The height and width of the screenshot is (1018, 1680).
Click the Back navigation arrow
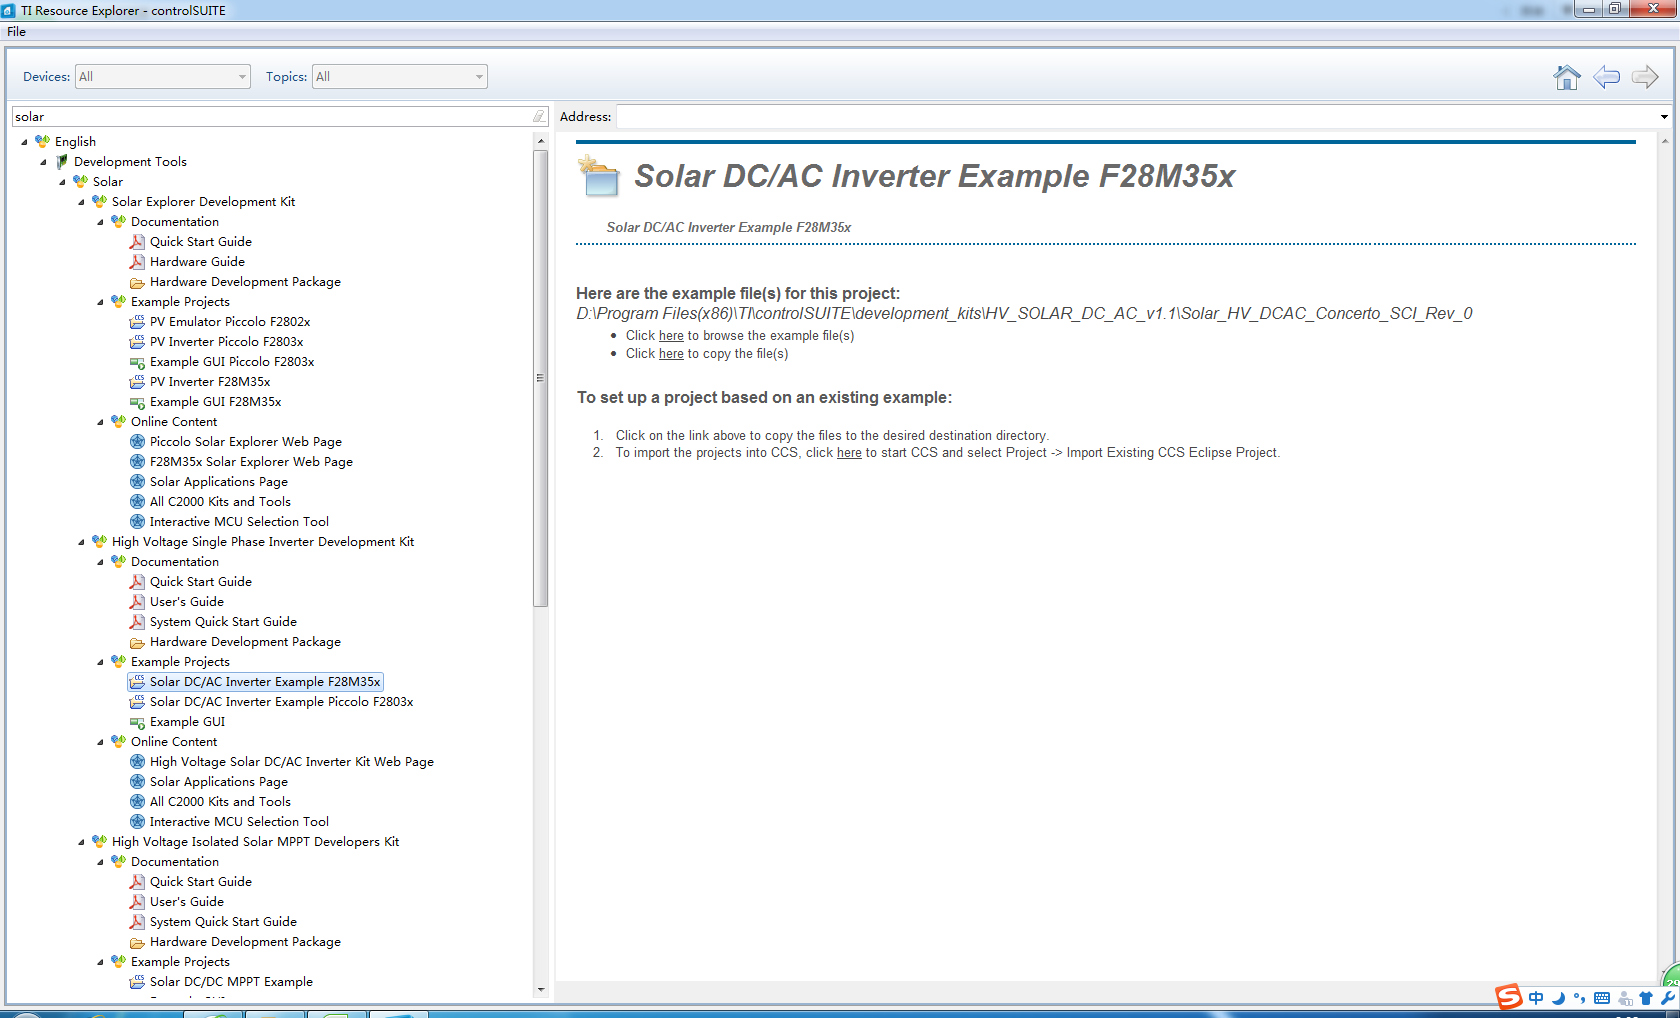1606,77
